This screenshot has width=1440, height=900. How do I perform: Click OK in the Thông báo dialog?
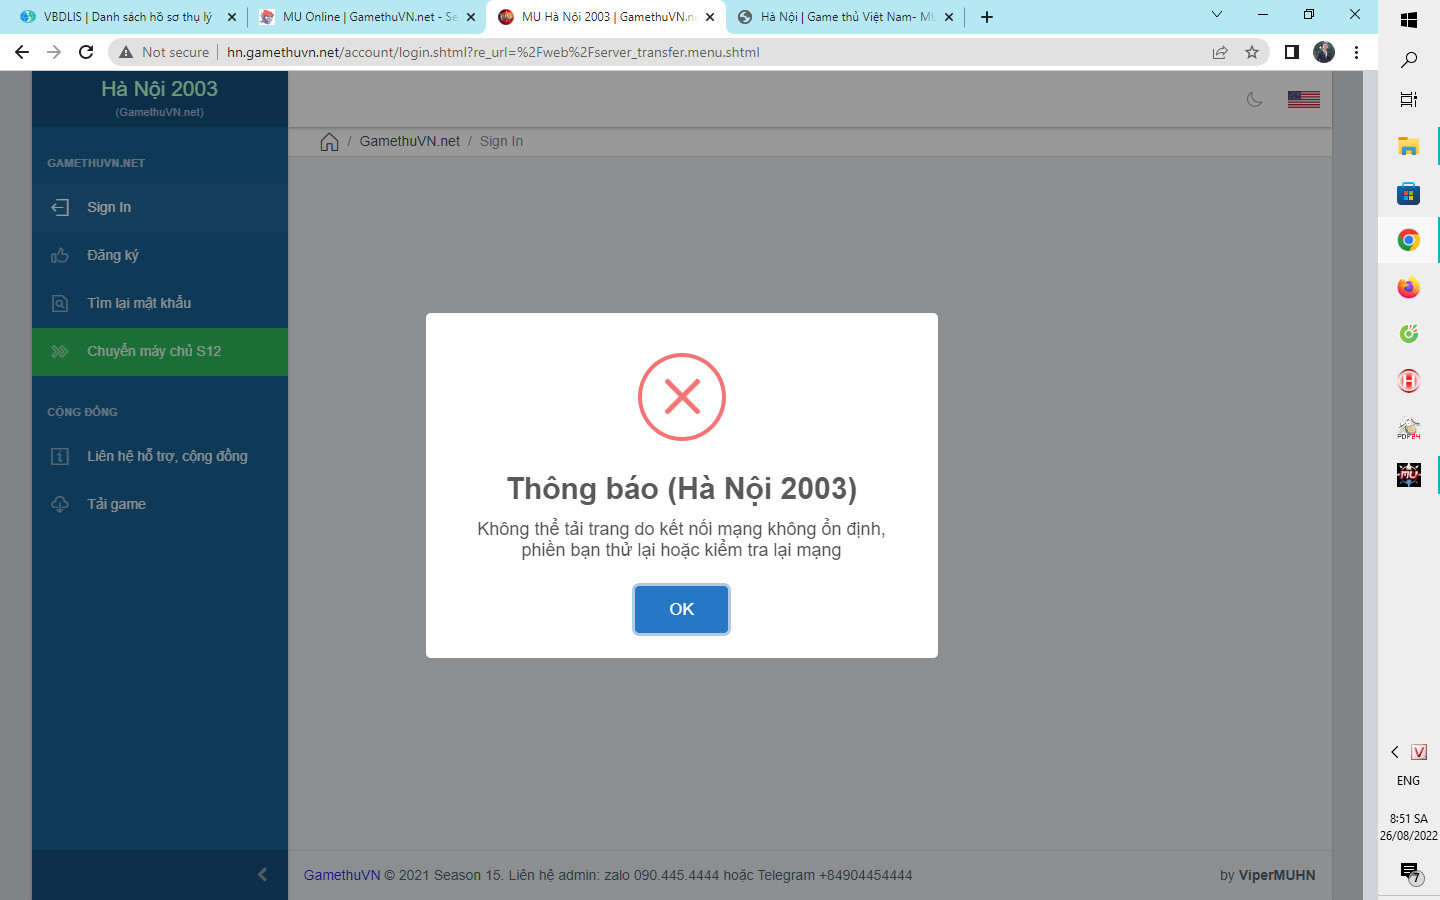(681, 609)
